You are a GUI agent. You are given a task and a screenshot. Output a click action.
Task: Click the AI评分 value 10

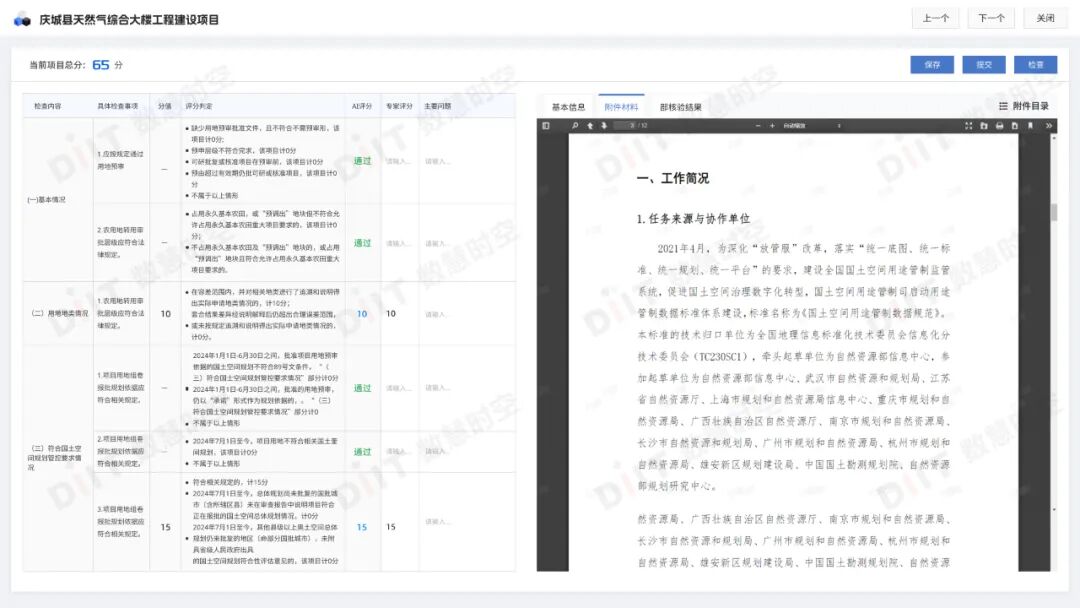pyautogui.click(x=362, y=313)
